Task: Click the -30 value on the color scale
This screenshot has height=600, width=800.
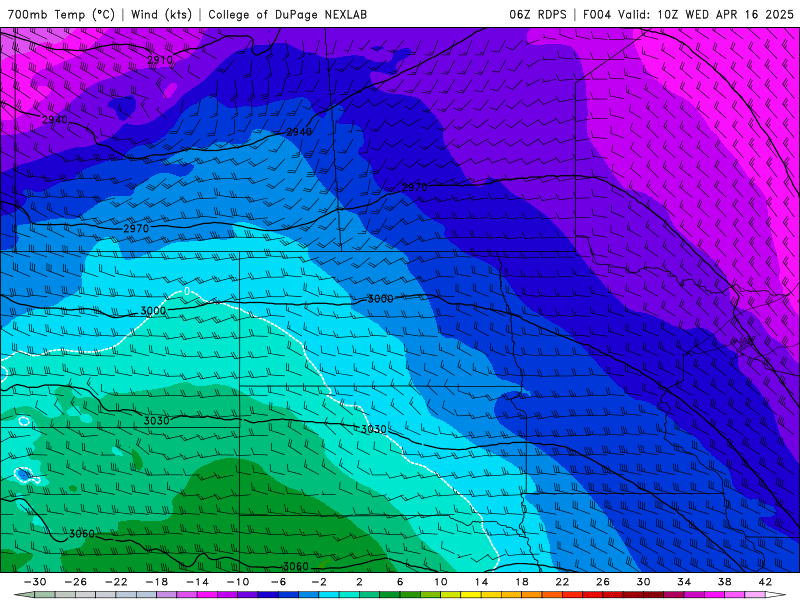Action: (x=35, y=582)
